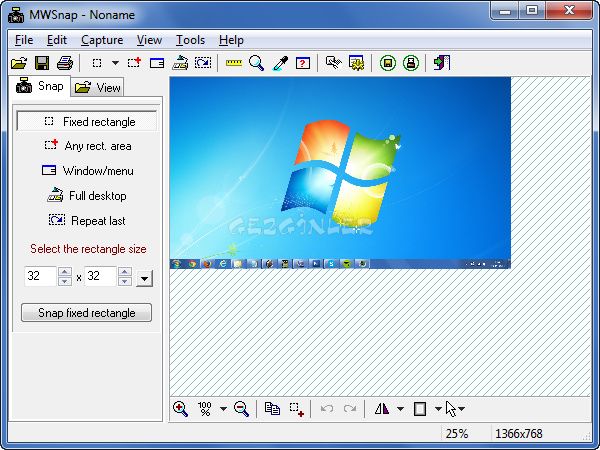Select Fixed rectangle capture mode

[x=88, y=122]
